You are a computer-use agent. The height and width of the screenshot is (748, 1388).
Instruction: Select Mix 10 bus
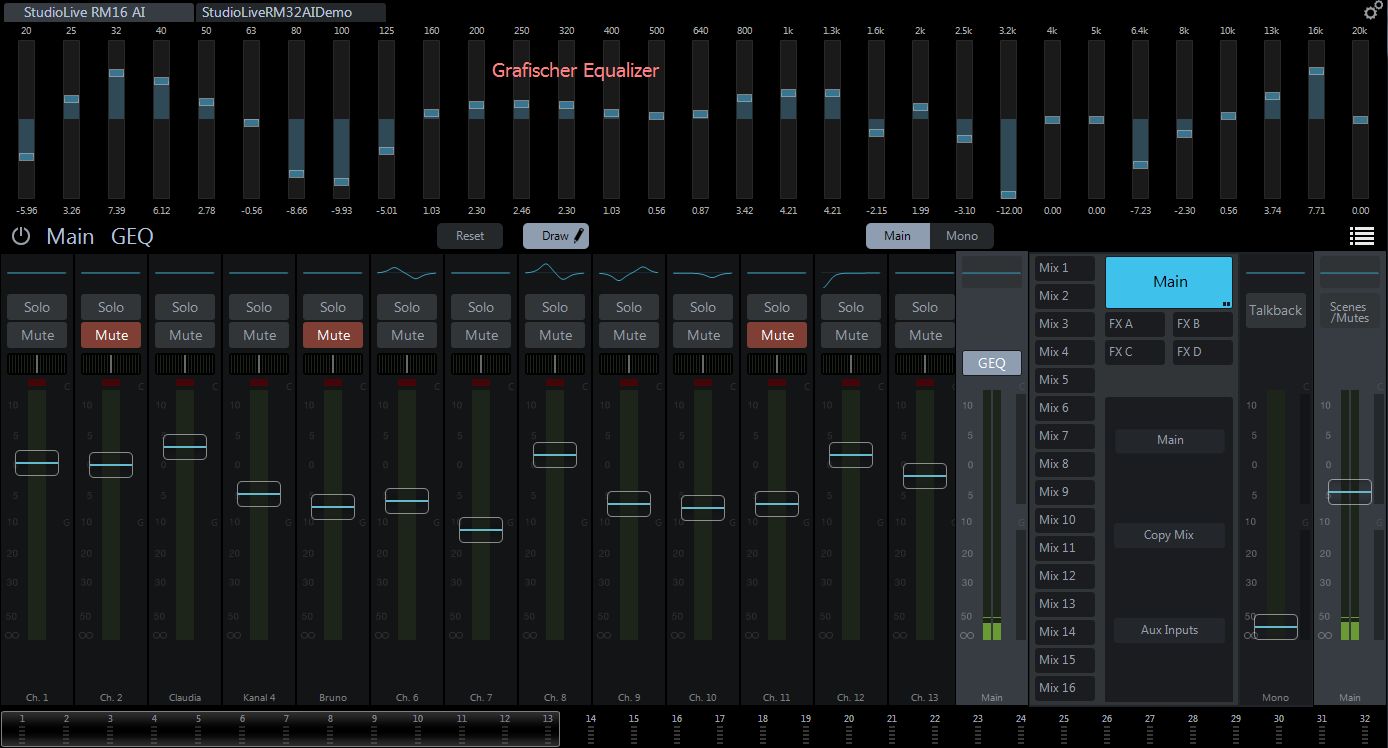pos(1065,520)
